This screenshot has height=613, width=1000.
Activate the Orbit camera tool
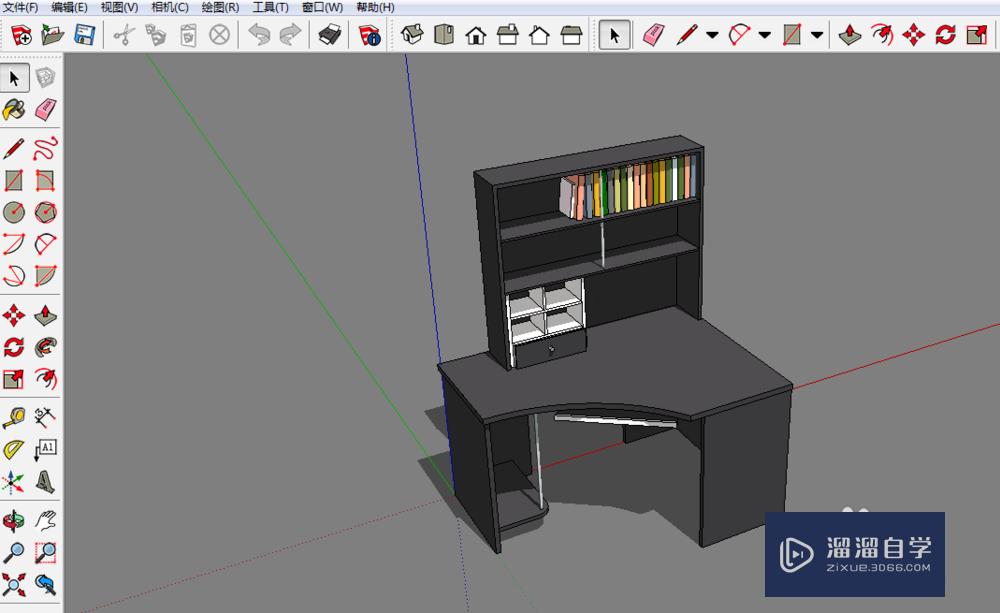[14, 520]
